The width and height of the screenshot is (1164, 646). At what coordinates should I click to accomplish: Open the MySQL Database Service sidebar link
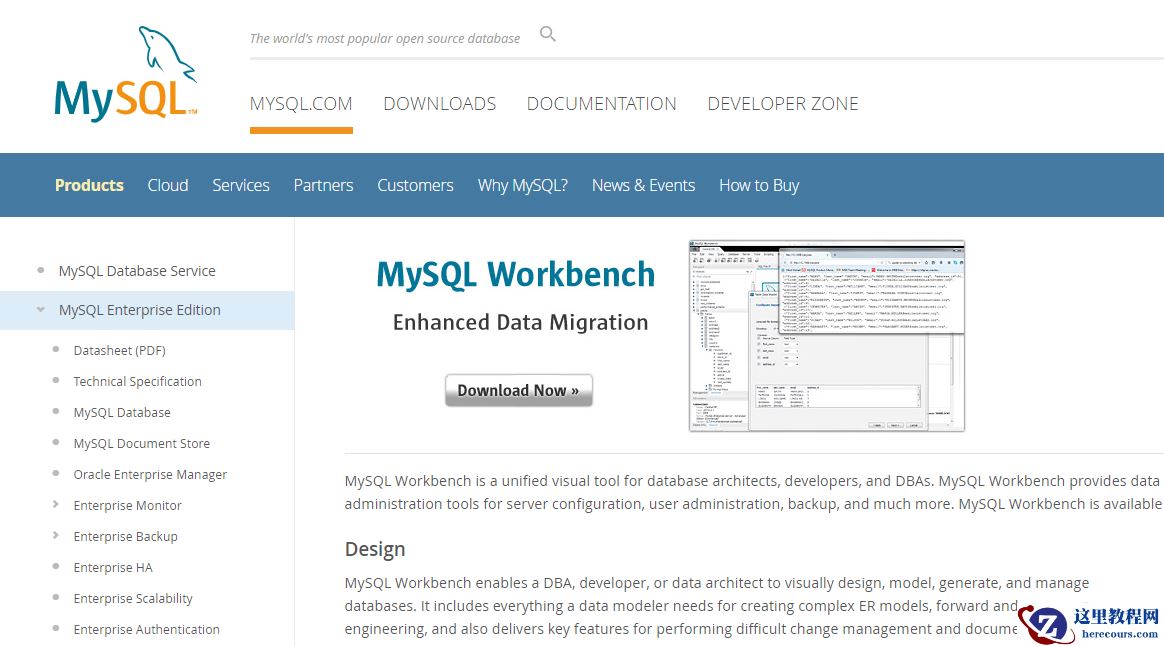137,271
